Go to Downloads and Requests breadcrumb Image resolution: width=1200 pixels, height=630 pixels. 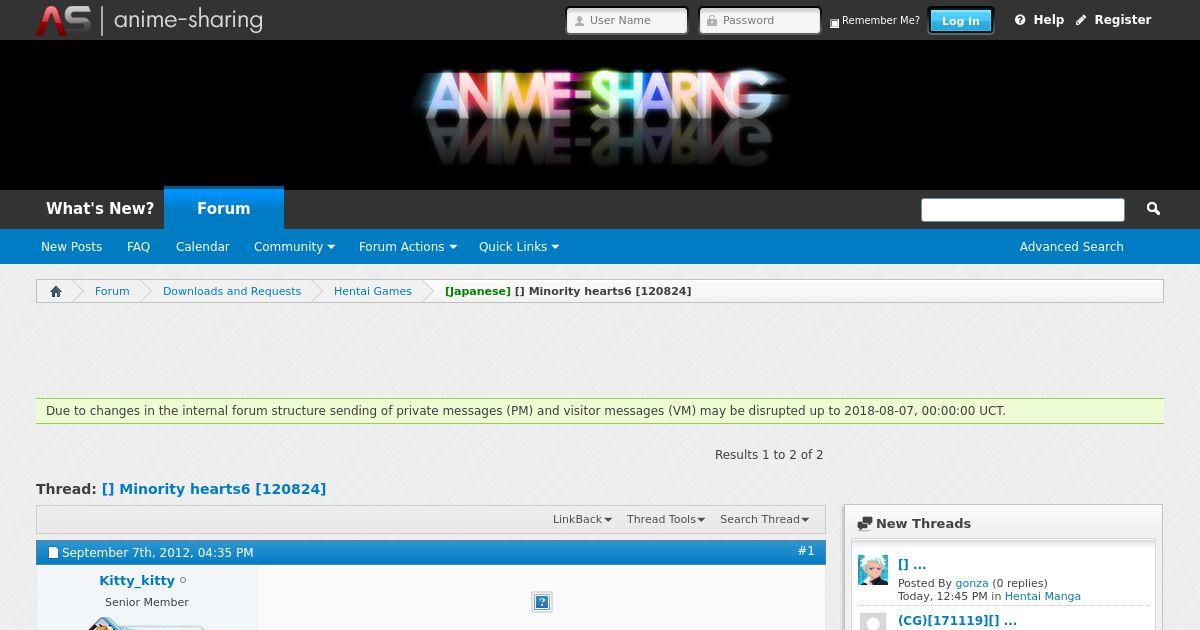coord(232,291)
